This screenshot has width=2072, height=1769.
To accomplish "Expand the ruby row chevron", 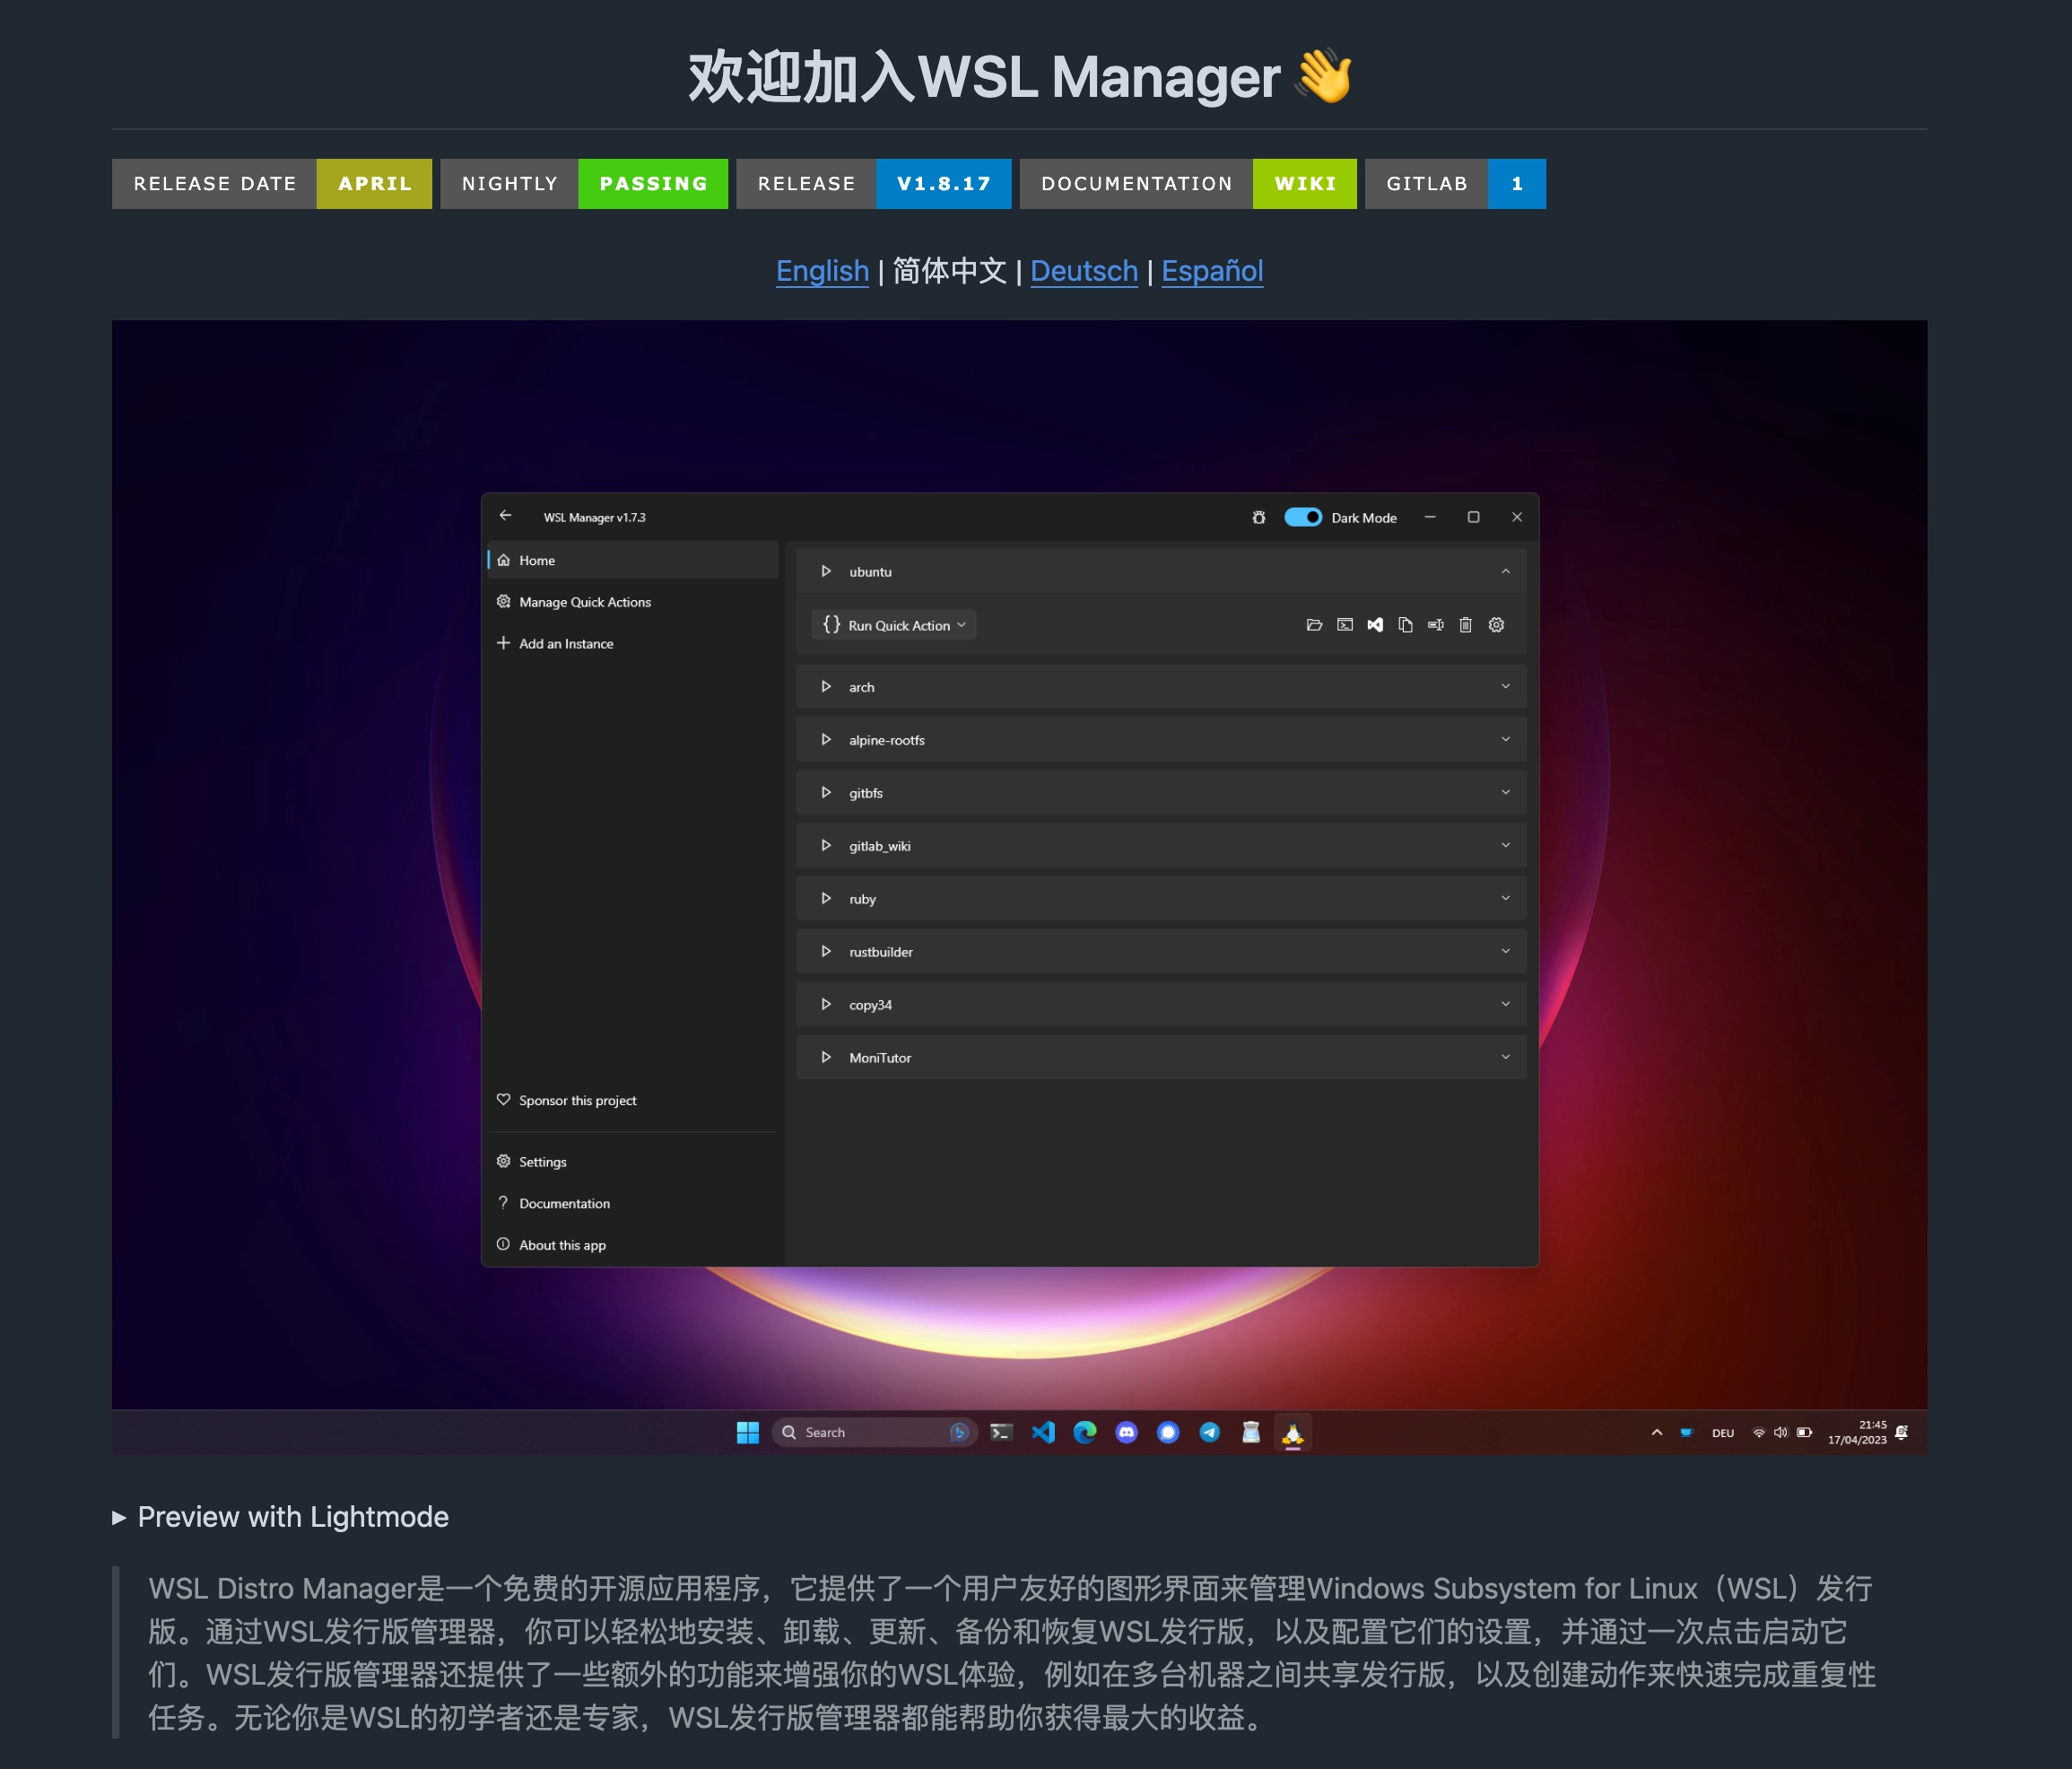I will [x=1505, y=899].
